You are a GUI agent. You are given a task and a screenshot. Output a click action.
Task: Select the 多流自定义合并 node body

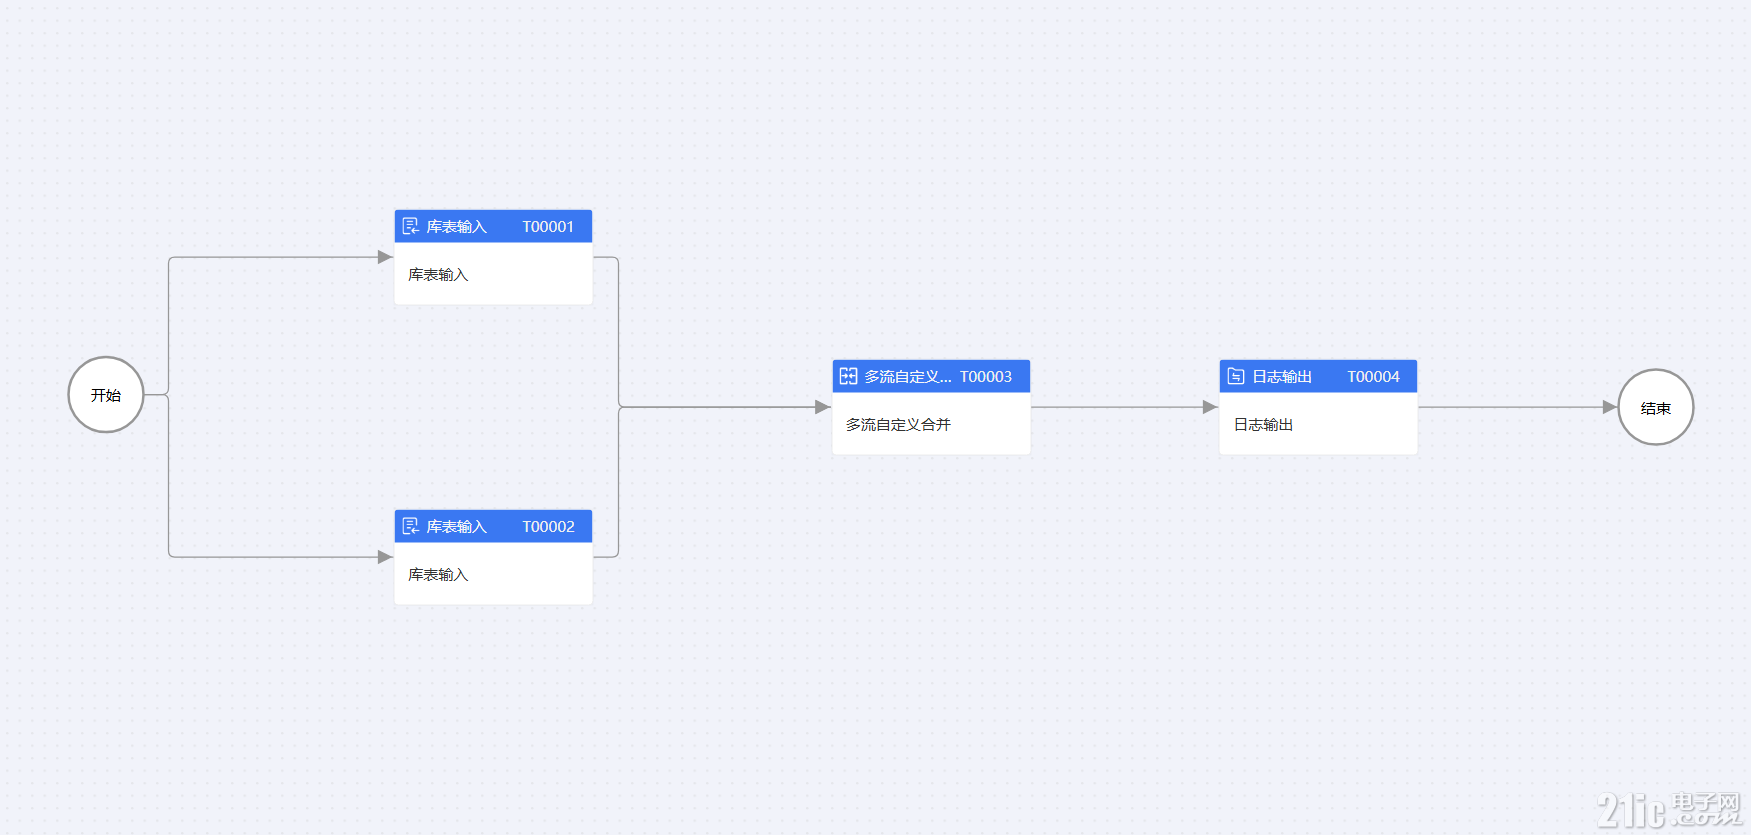(x=931, y=424)
